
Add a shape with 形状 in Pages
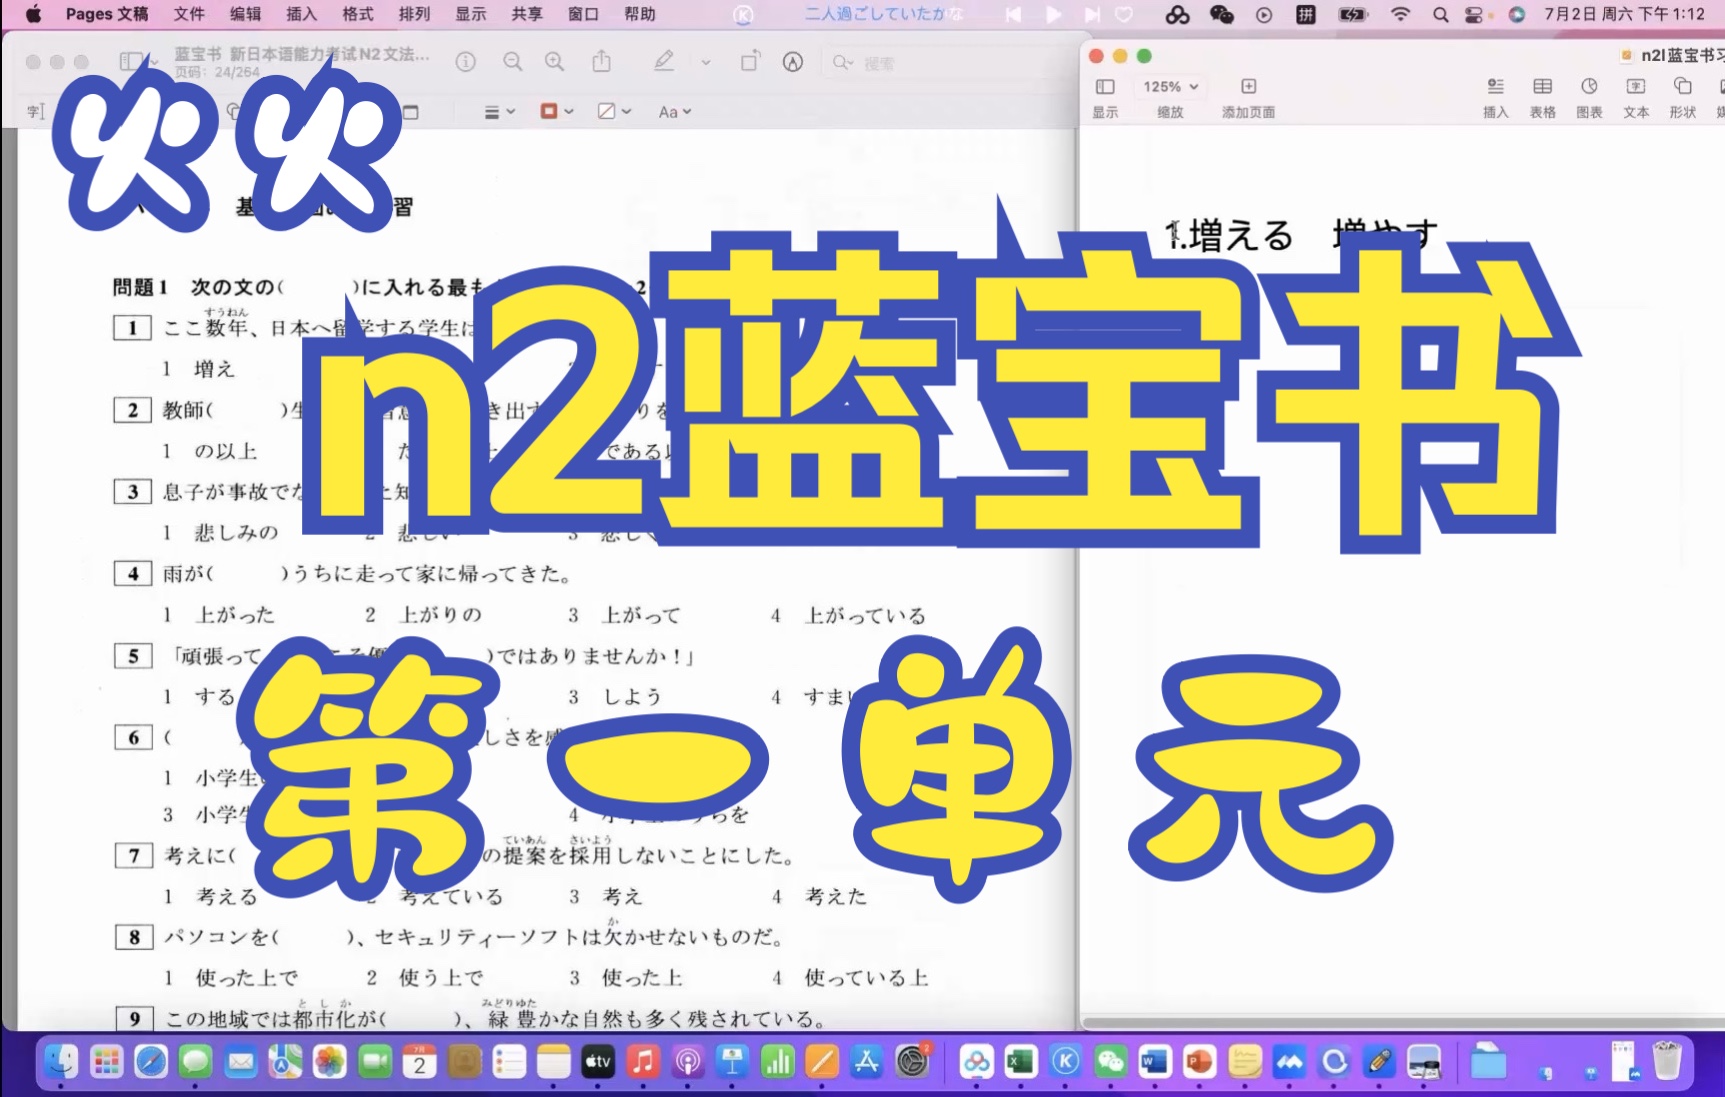1683,98
